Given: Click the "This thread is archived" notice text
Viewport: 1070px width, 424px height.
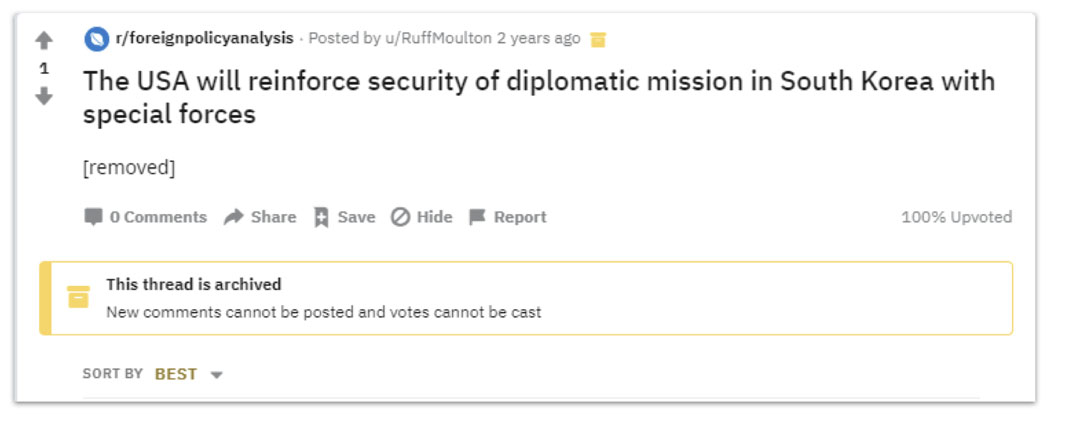Looking at the screenshot, I should tap(194, 284).
